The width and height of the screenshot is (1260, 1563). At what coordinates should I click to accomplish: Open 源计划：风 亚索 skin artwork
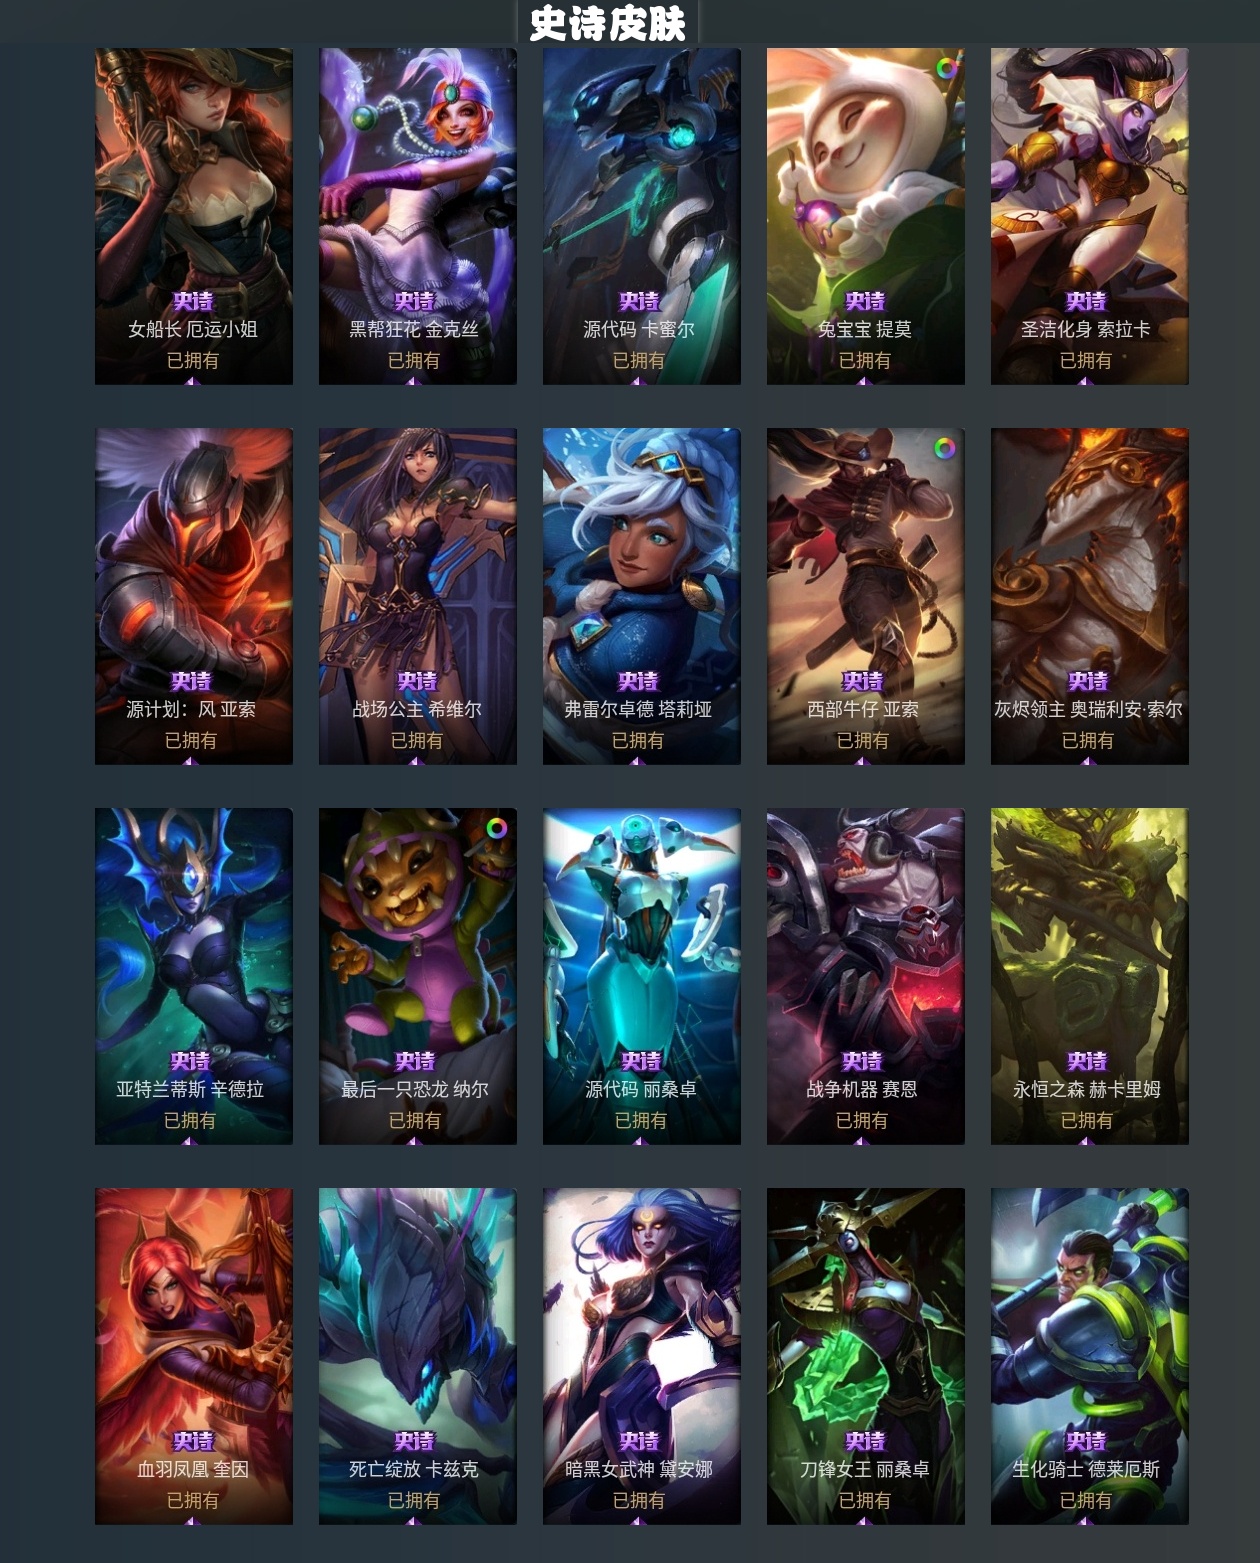coord(194,596)
